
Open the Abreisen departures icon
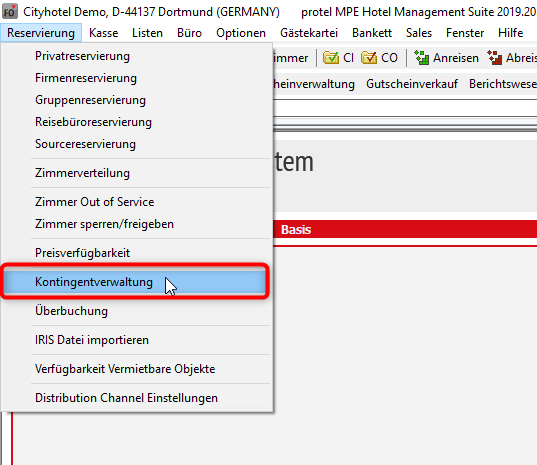pos(495,58)
